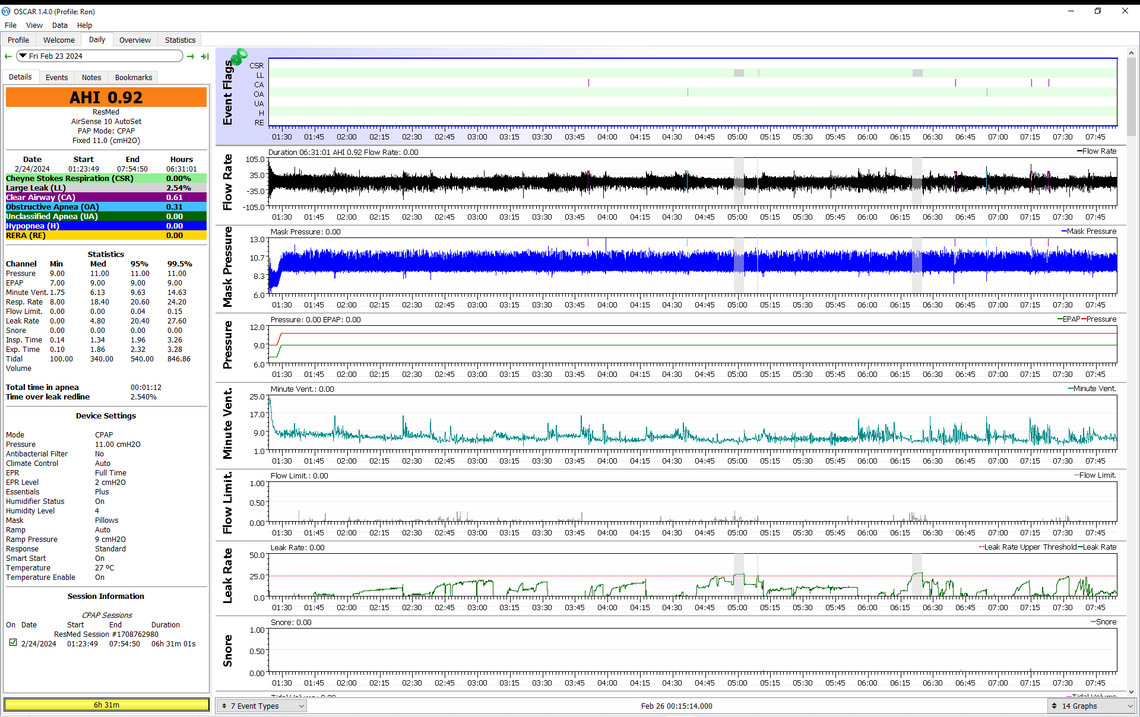
Task: Click the RERA (RE) event row
Action: (x=106, y=235)
